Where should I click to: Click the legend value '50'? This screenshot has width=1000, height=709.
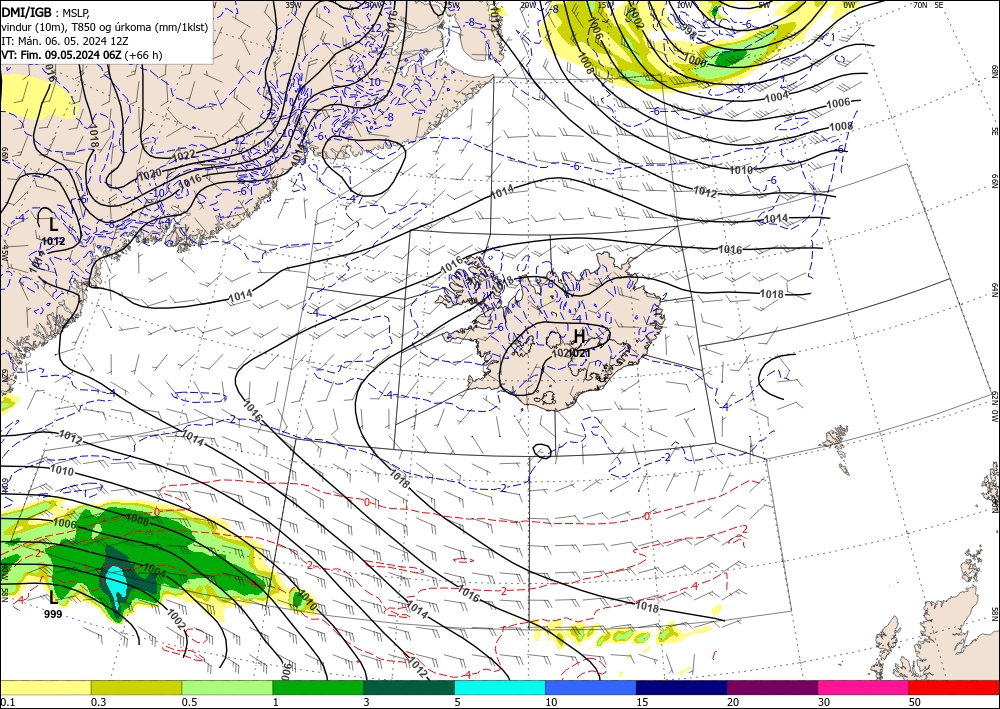915,702
